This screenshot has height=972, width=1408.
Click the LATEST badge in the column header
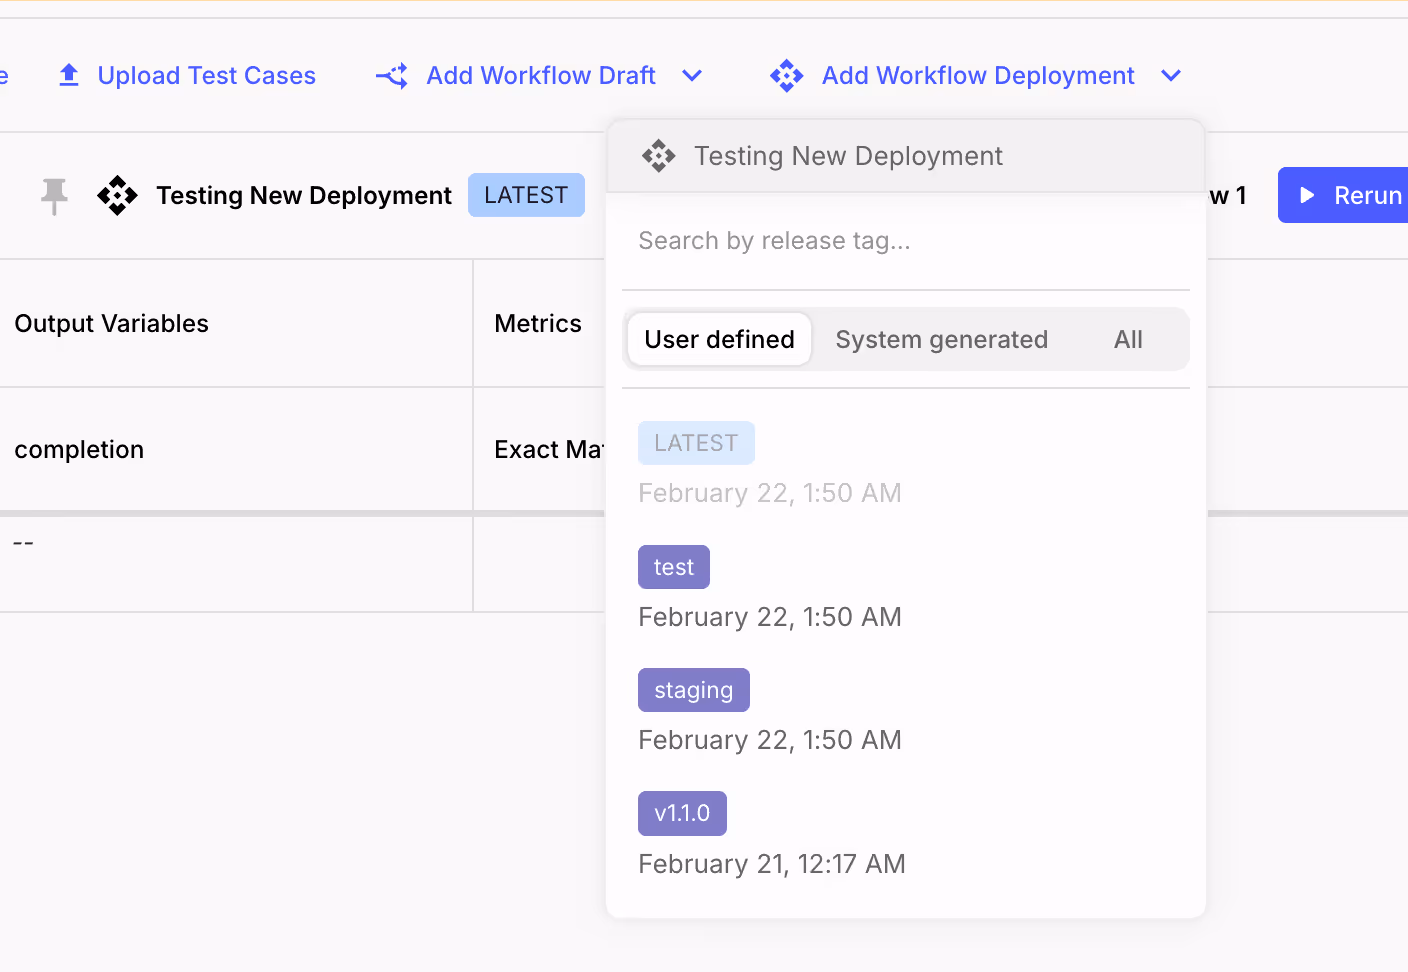point(526,195)
